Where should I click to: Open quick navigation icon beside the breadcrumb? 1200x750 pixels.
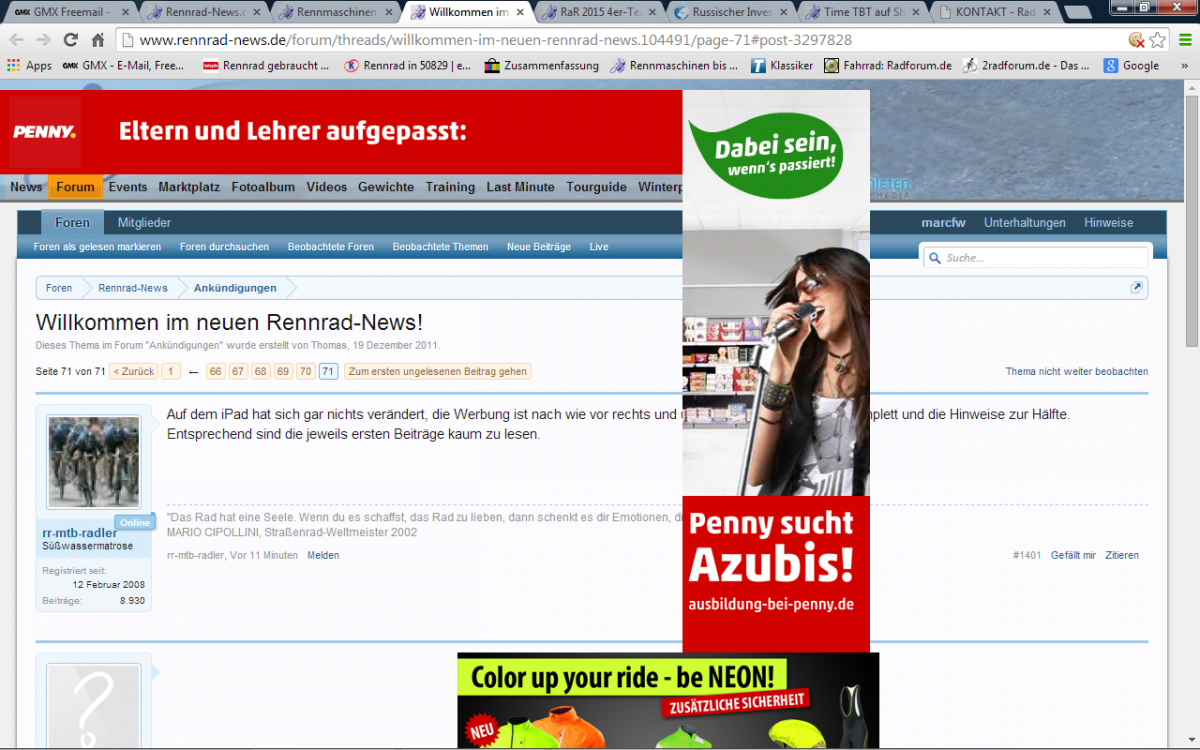(x=1136, y=288)
